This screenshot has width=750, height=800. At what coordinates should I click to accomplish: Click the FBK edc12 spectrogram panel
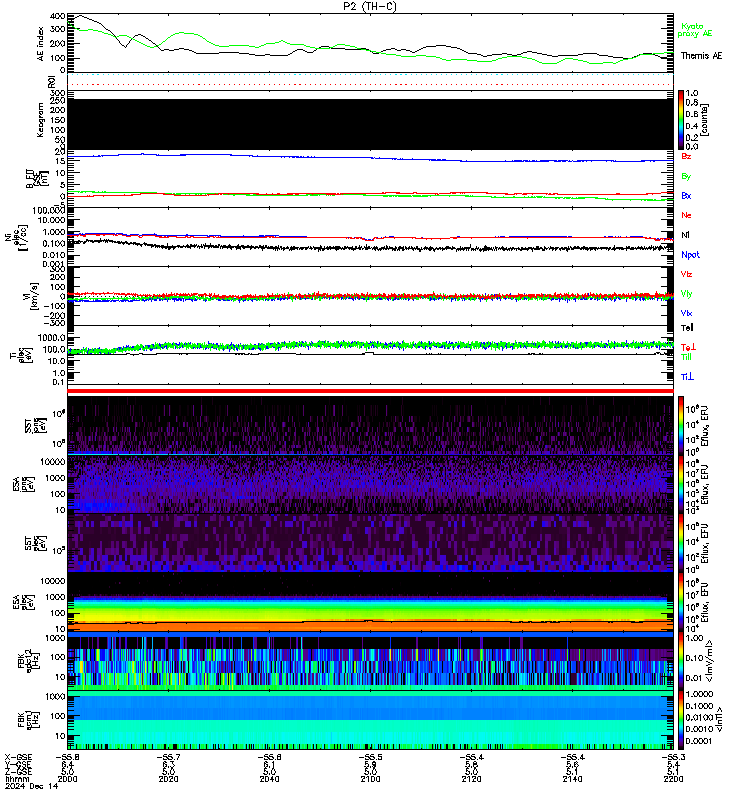[370, 661]
